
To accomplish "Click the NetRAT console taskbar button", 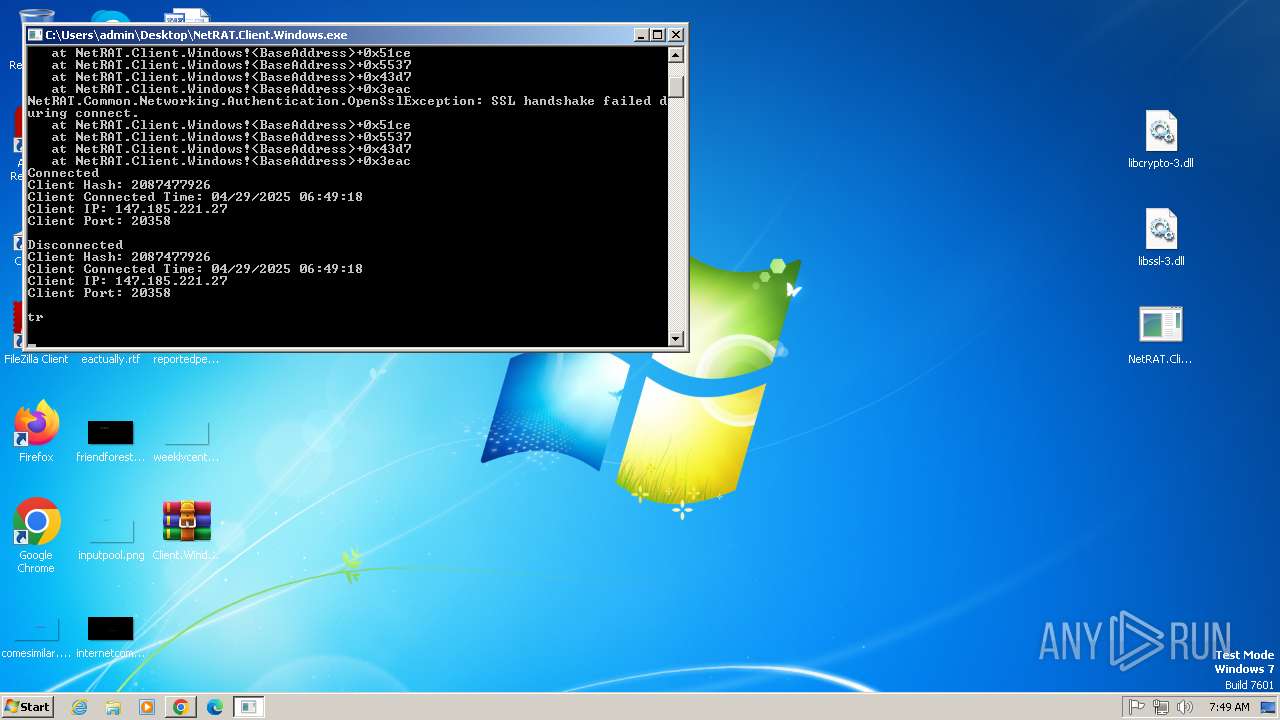I will (x=248, y=707).
